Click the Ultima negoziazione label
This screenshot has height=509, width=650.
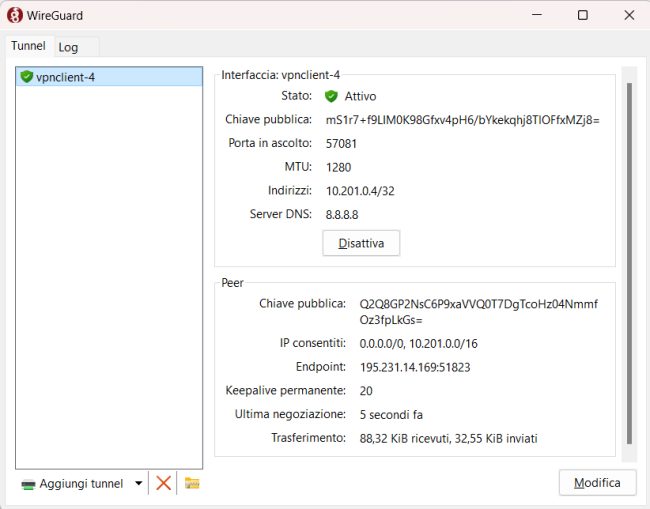pos(290,414)
